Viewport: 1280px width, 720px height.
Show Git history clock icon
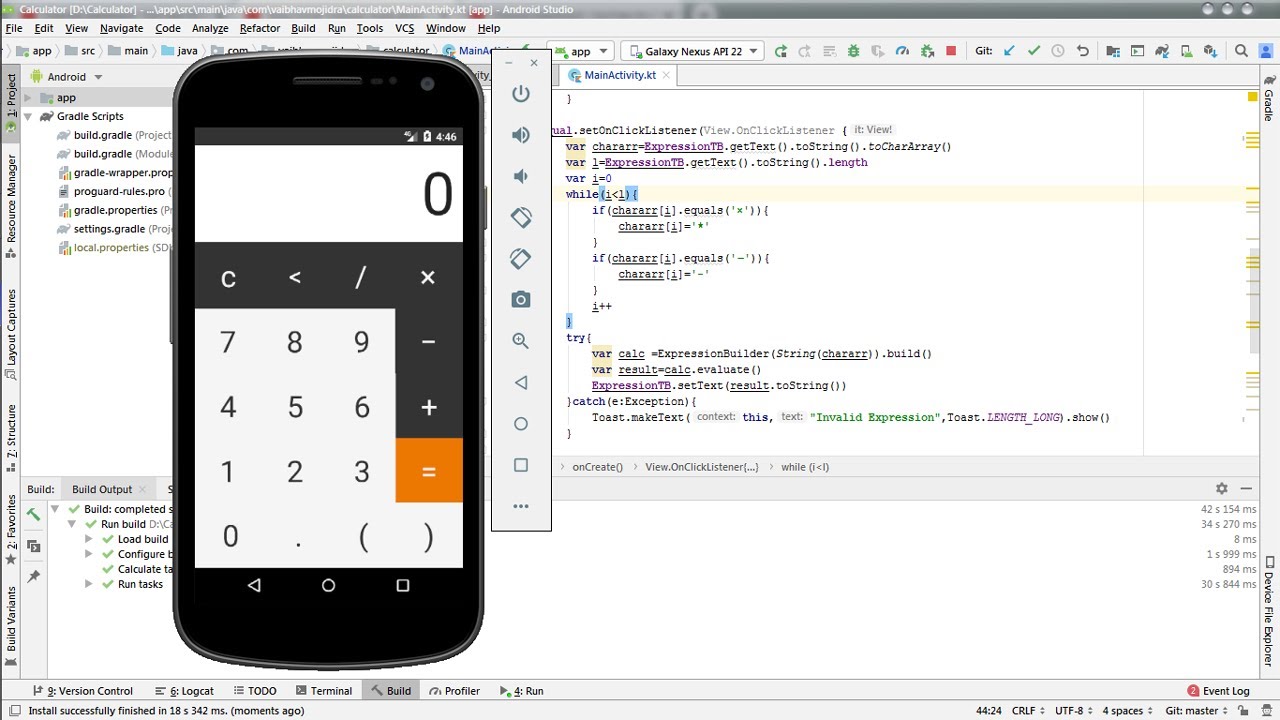point(1058,51)
